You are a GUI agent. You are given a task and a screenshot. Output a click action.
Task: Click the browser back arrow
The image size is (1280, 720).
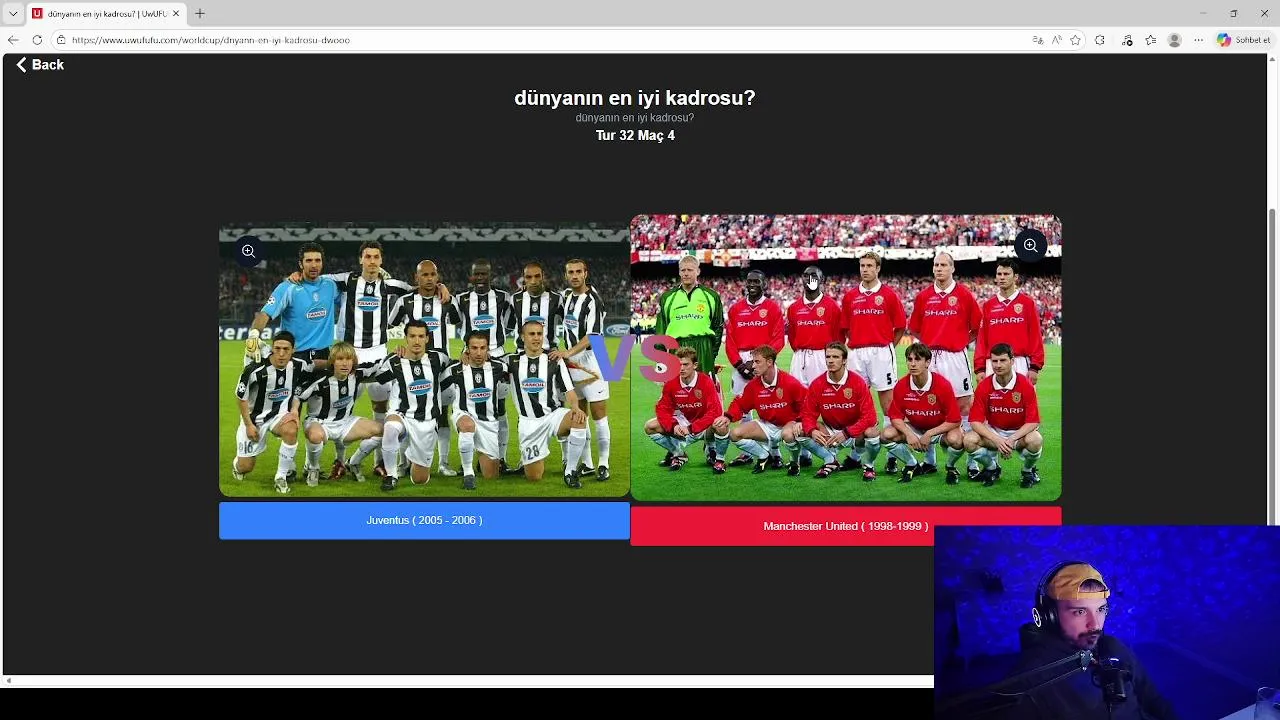pos(13,40)
